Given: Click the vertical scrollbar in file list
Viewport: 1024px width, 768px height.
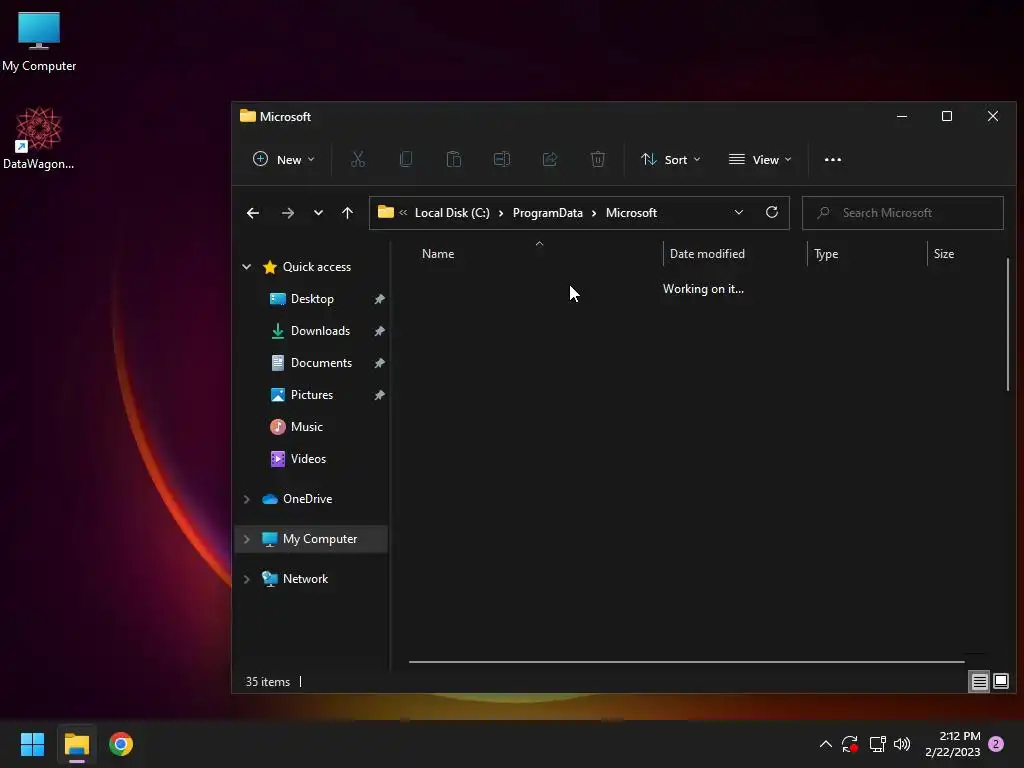Looking at the screenshot, I should [1008, 325].
